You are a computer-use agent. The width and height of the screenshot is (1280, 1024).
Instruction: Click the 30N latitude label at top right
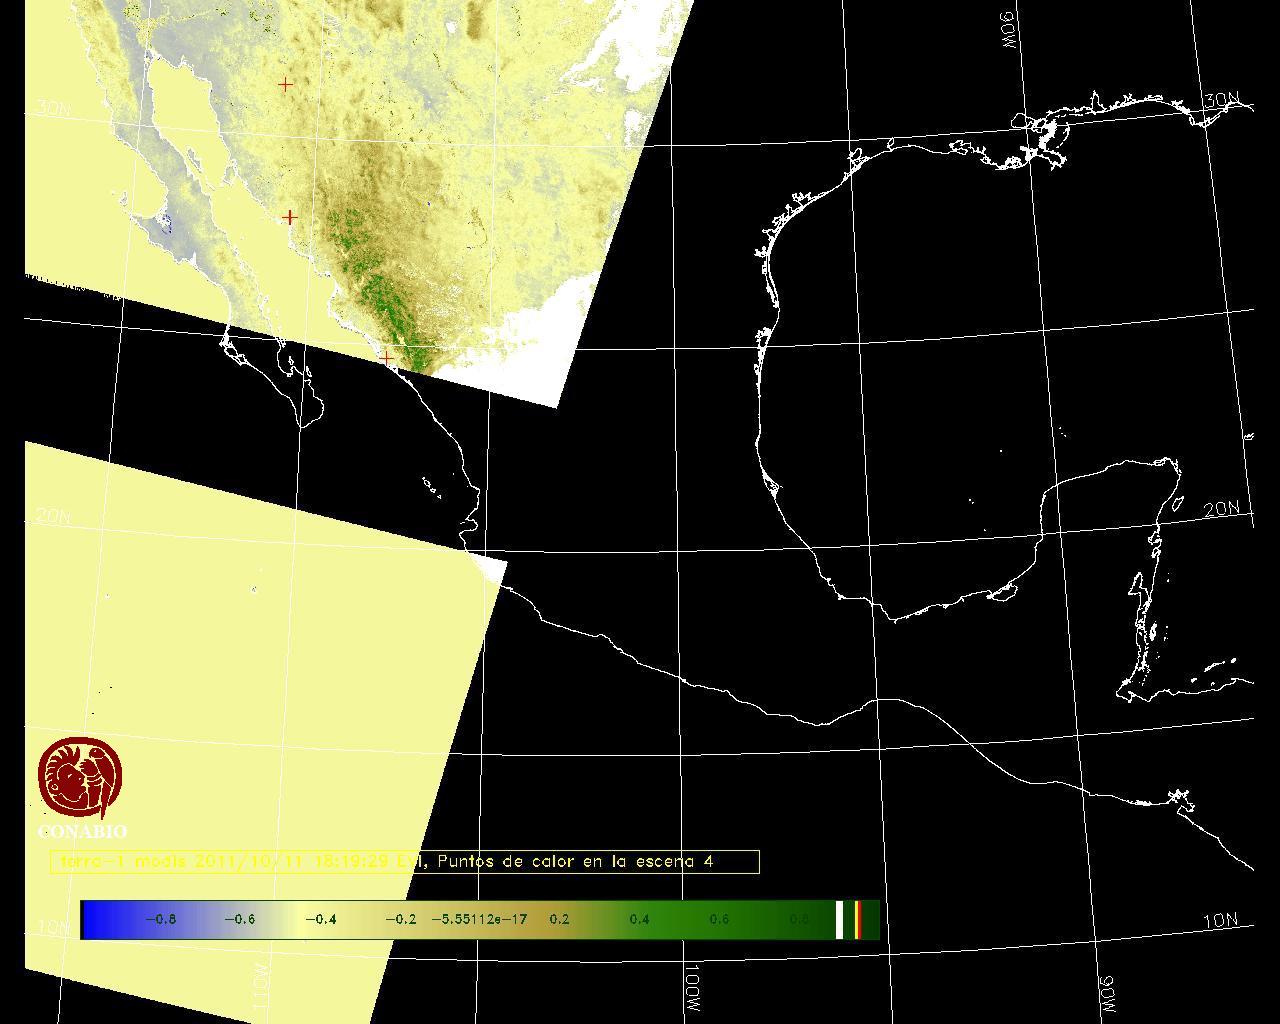[x=1221, y=100]
